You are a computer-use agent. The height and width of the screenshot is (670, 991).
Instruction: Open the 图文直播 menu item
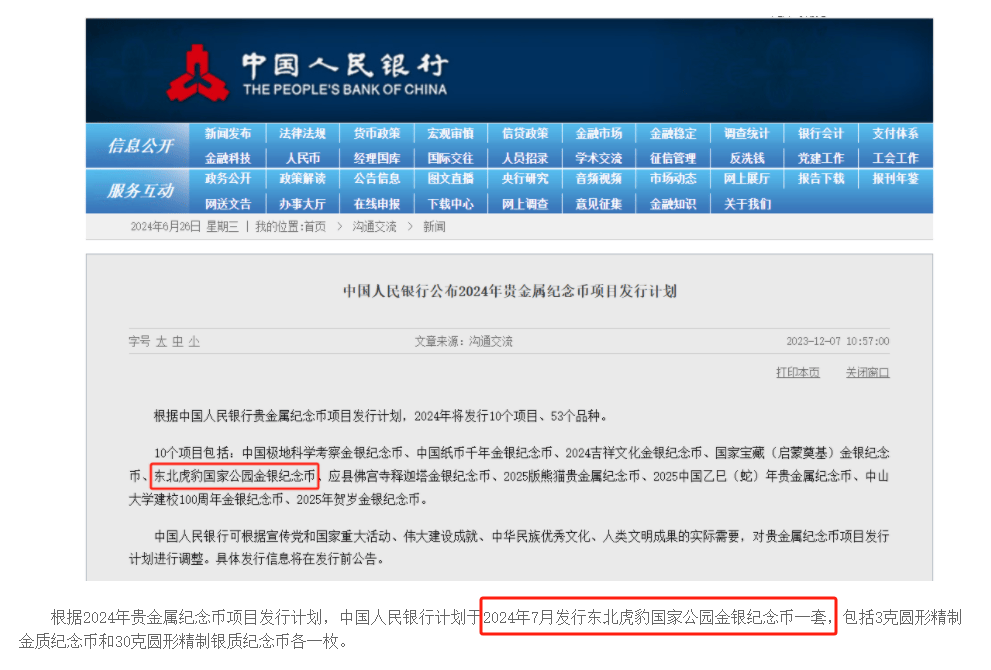451,179
